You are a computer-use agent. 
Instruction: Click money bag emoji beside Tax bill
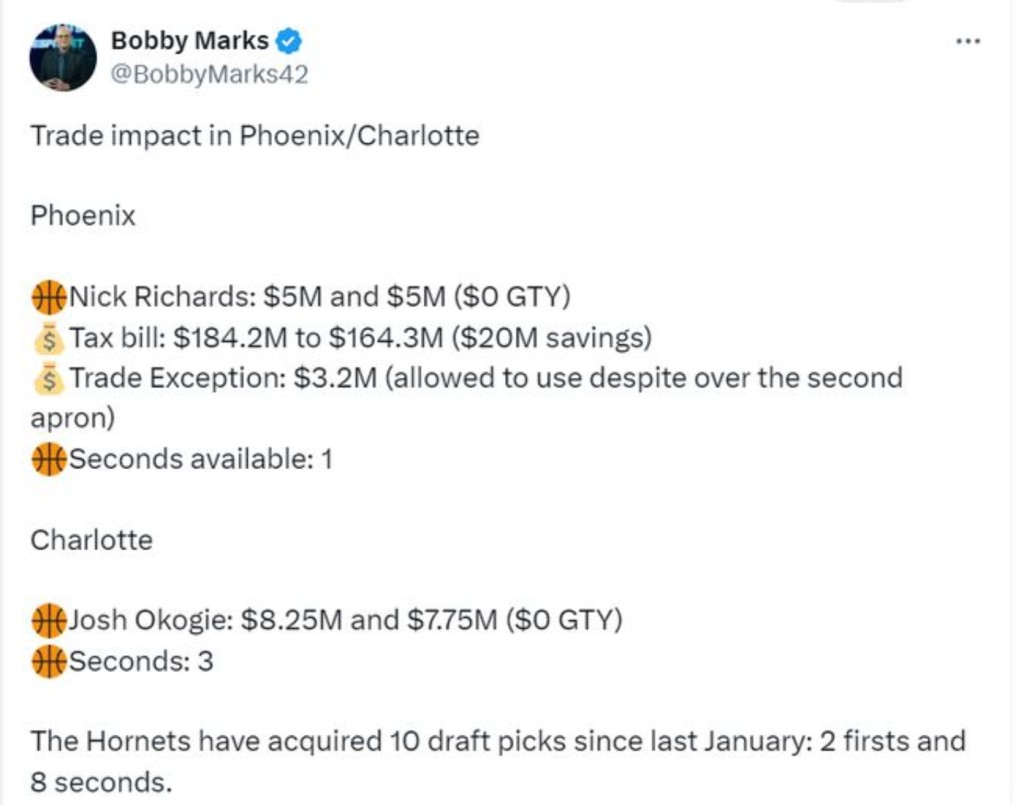pos(48,338)
